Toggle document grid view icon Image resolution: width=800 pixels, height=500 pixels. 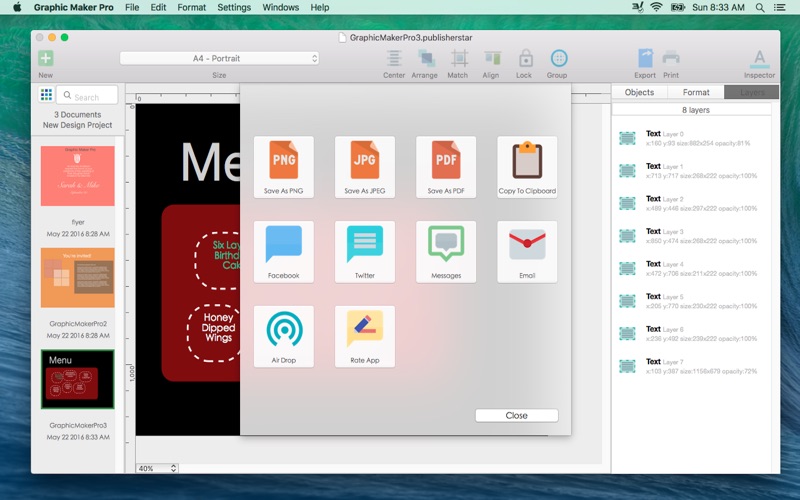tap(46, 94)
